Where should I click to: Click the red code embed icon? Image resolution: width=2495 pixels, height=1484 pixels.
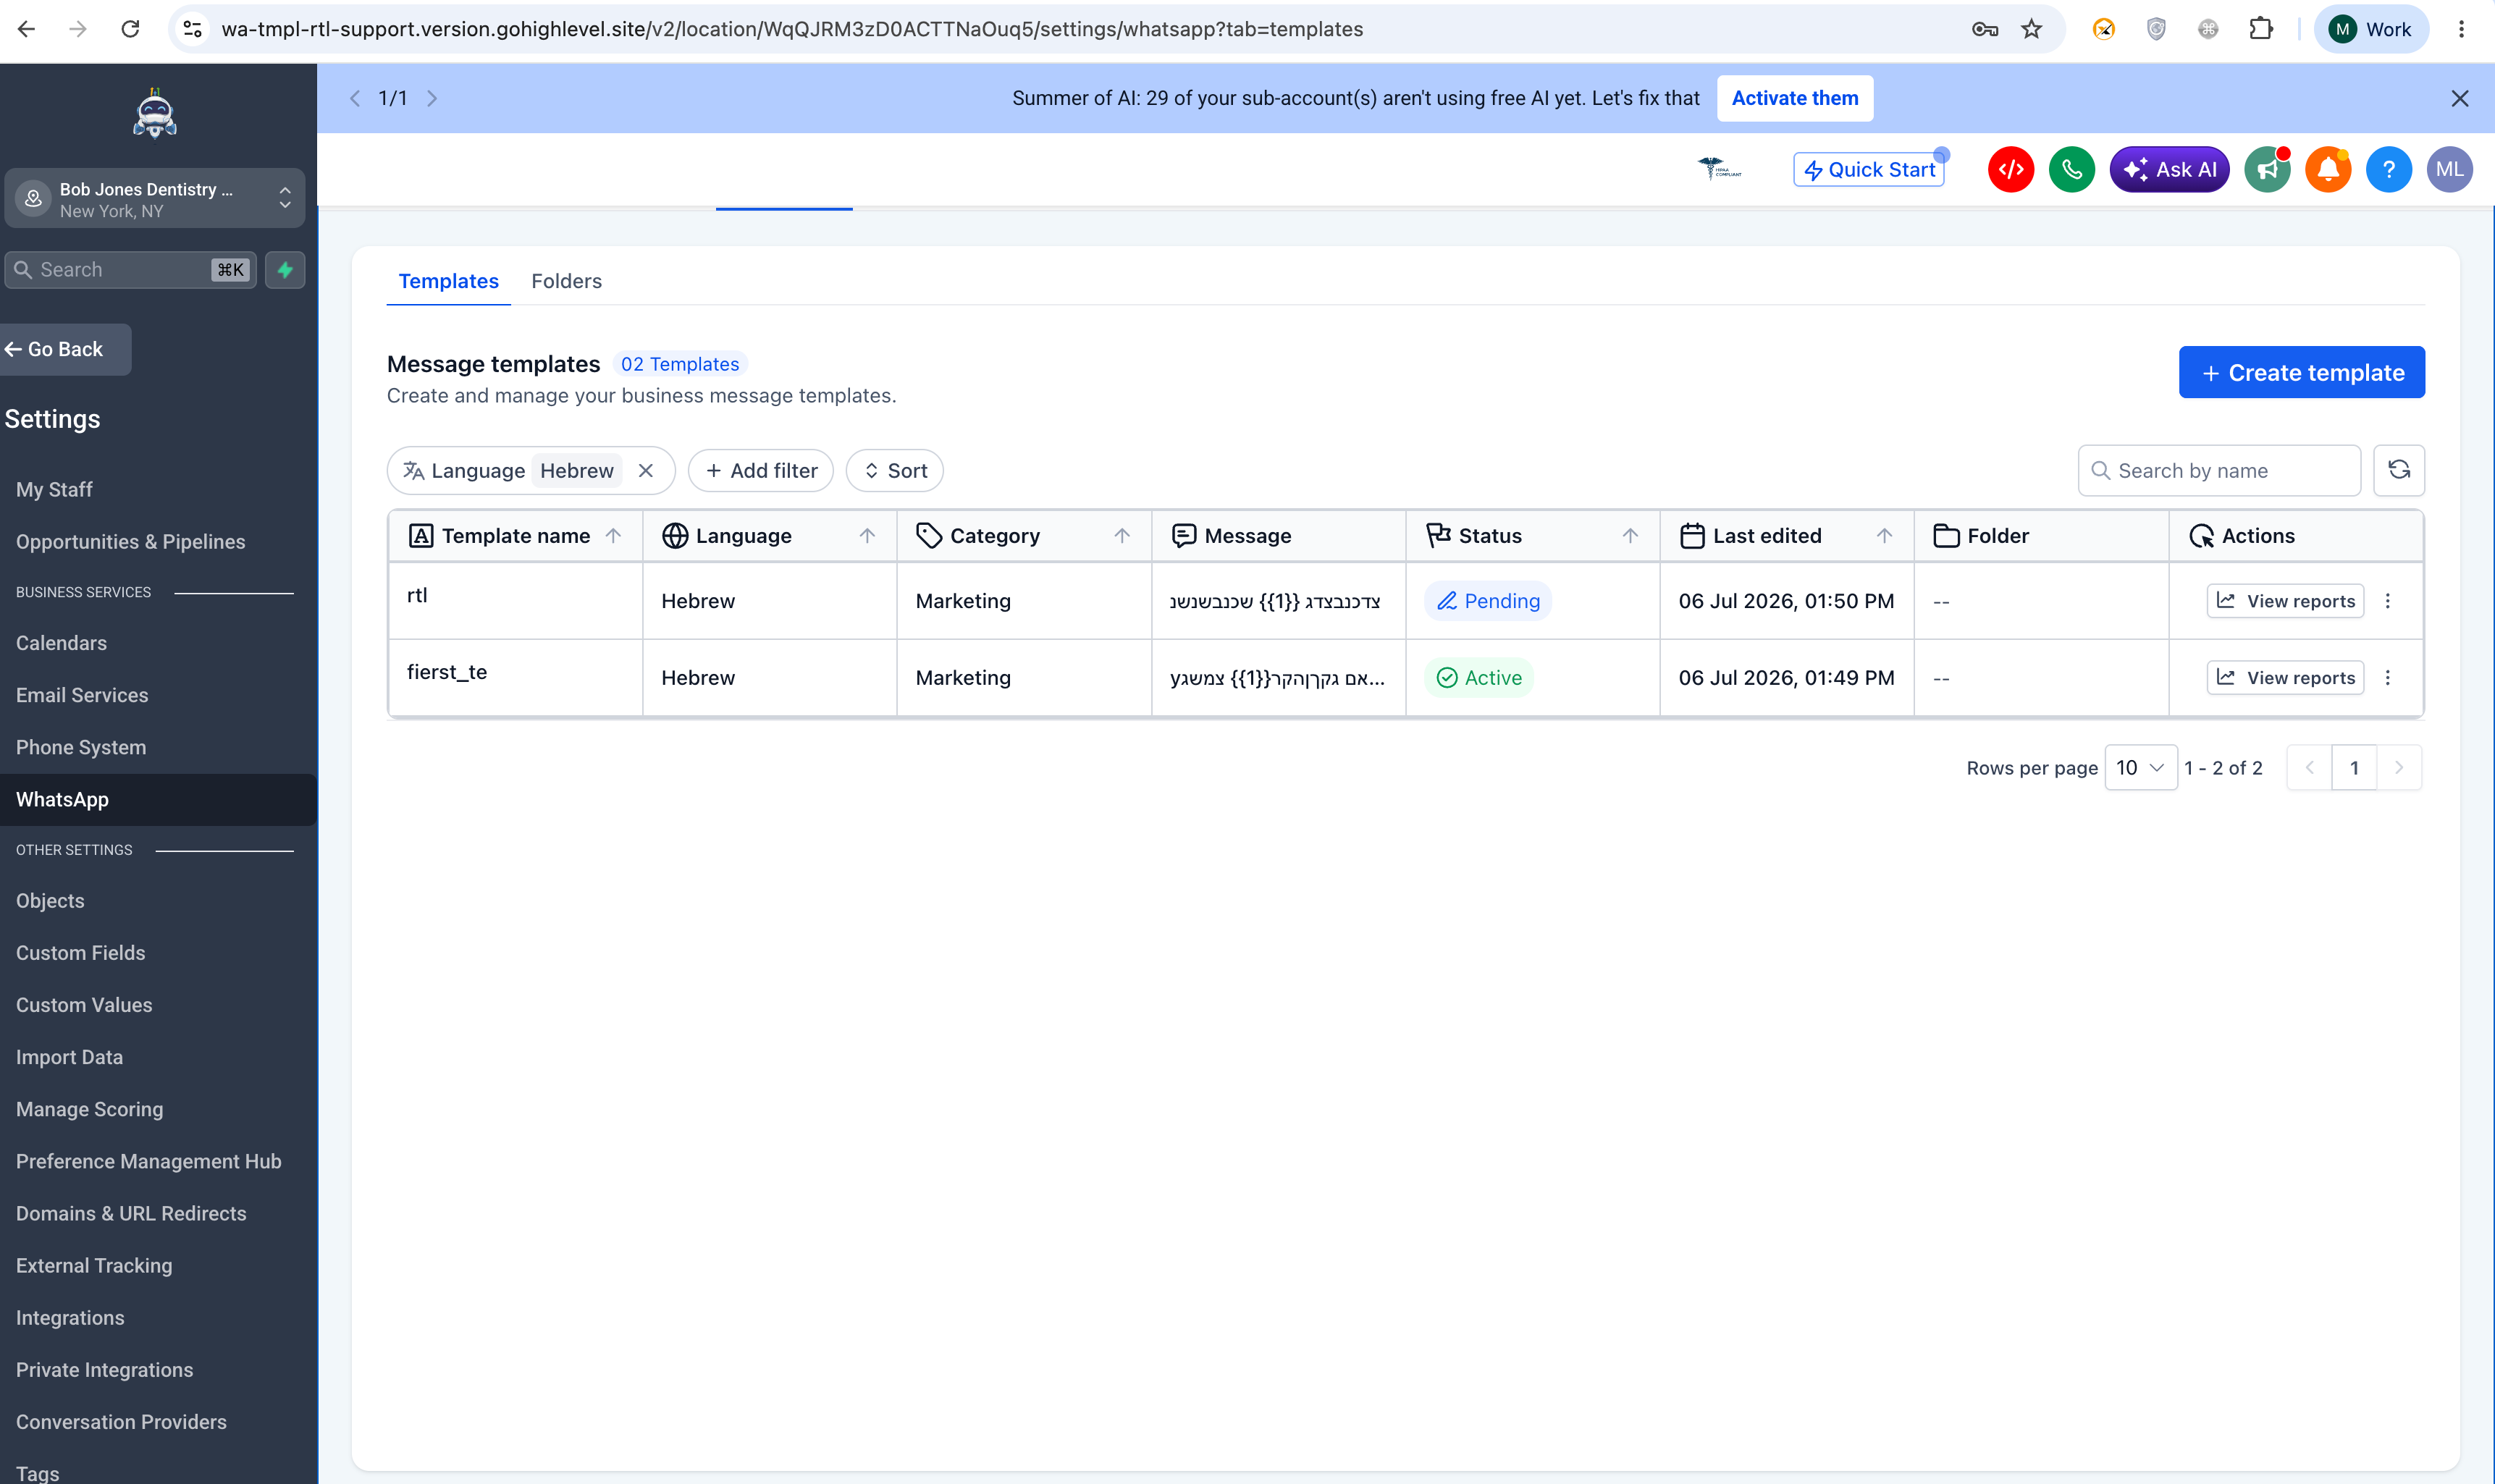pos(2011,169)
